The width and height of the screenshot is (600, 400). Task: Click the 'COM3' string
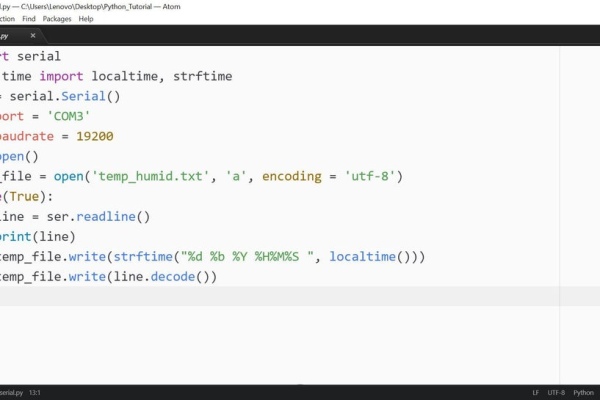68,116
